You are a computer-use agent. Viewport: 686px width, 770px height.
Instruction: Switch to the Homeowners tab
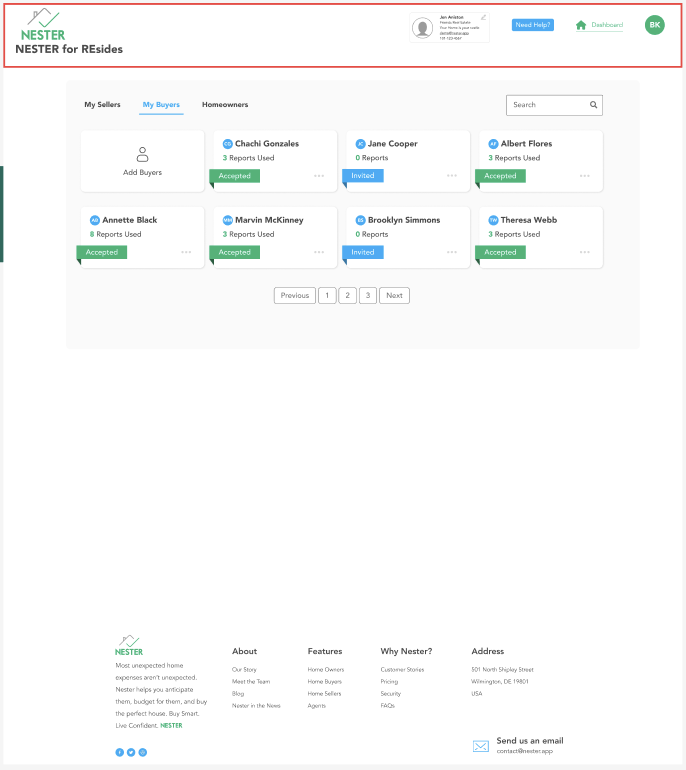point(225,105)
